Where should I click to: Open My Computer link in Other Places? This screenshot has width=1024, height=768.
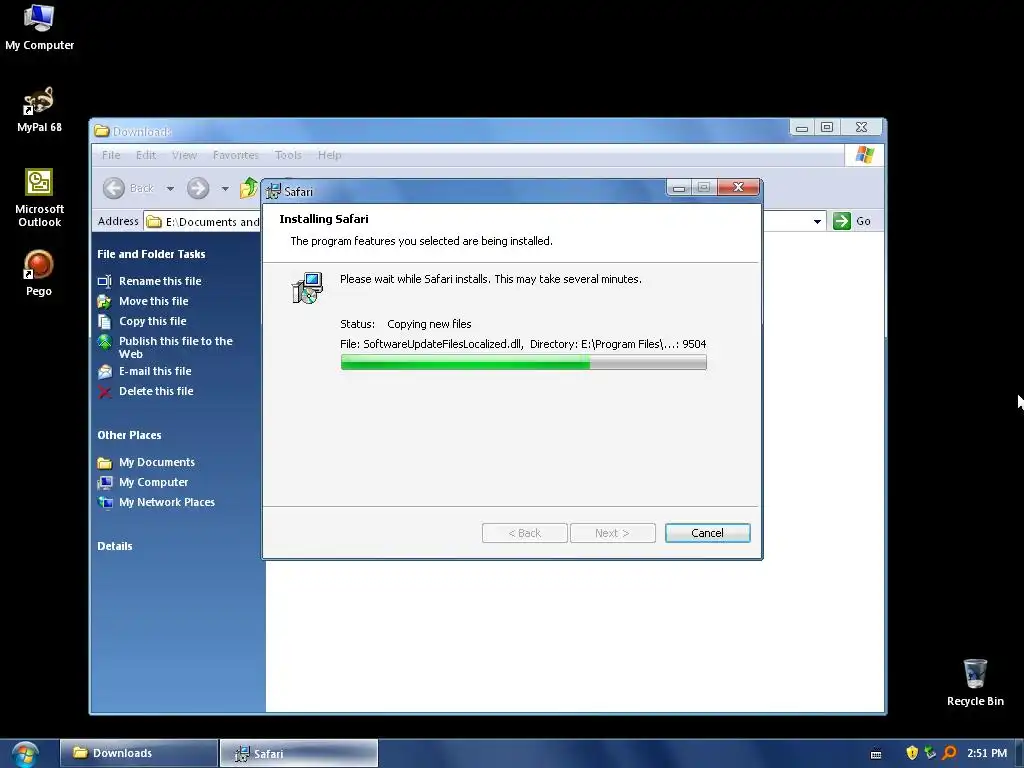(153, 482)
